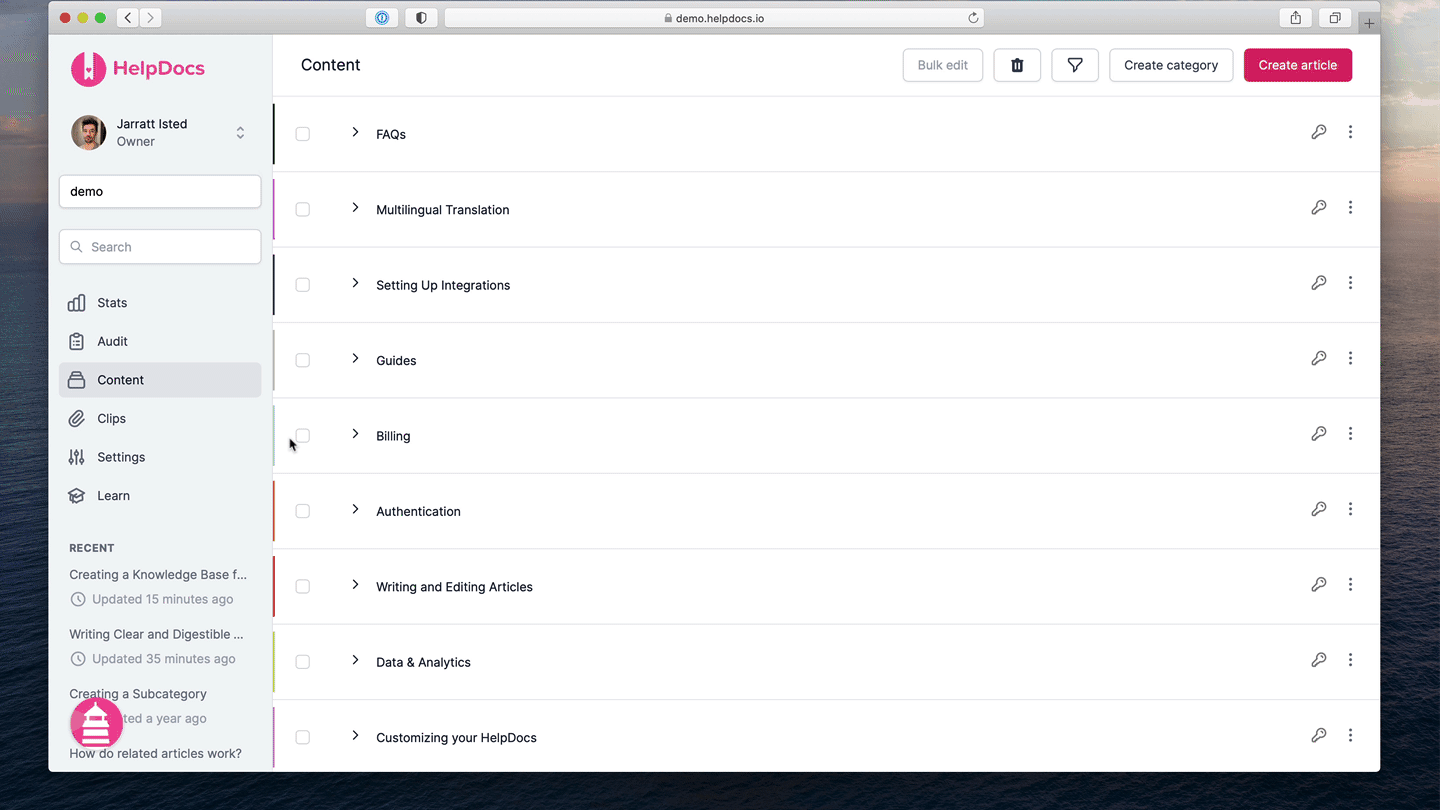Open three-dot menu for Writing and Editing Articles
This screenshot has height=810, width=1440.
coord(1350,584)
